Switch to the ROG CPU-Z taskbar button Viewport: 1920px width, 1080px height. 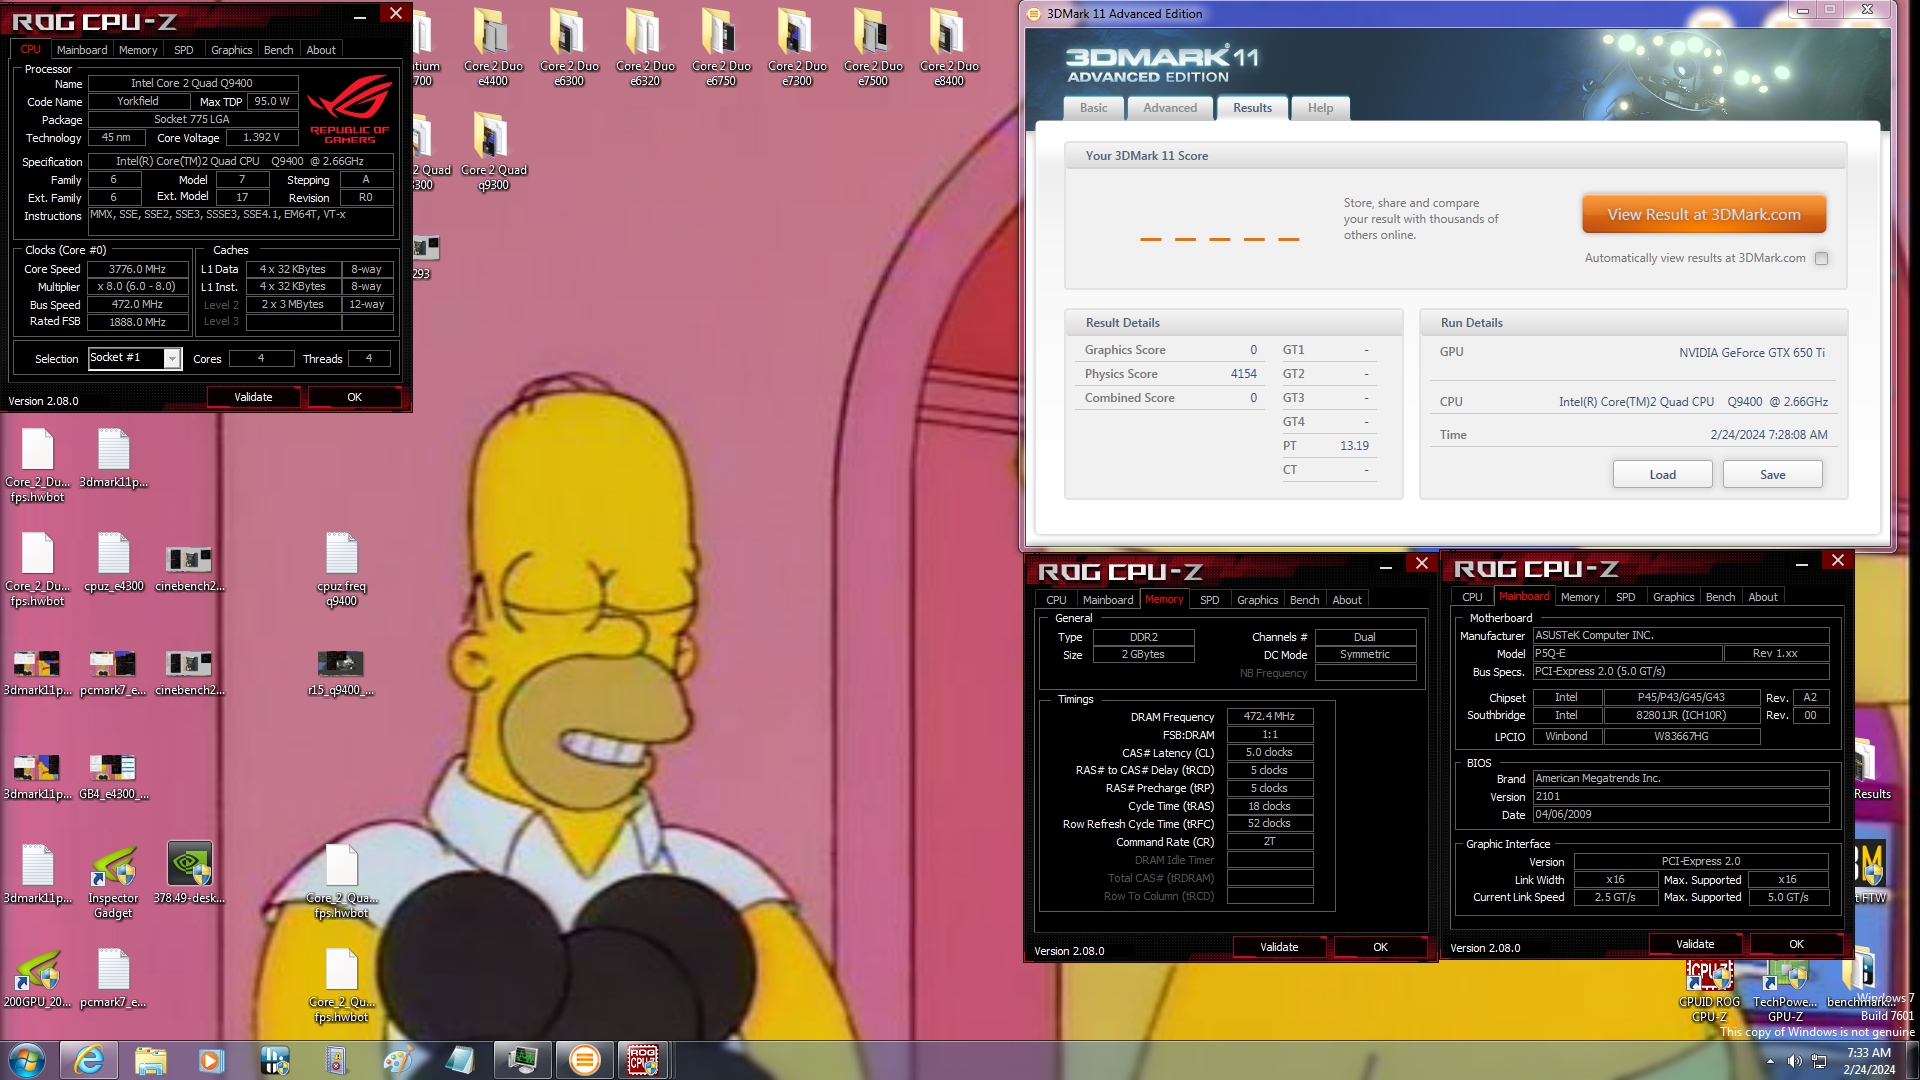[x=642, y=1060]
